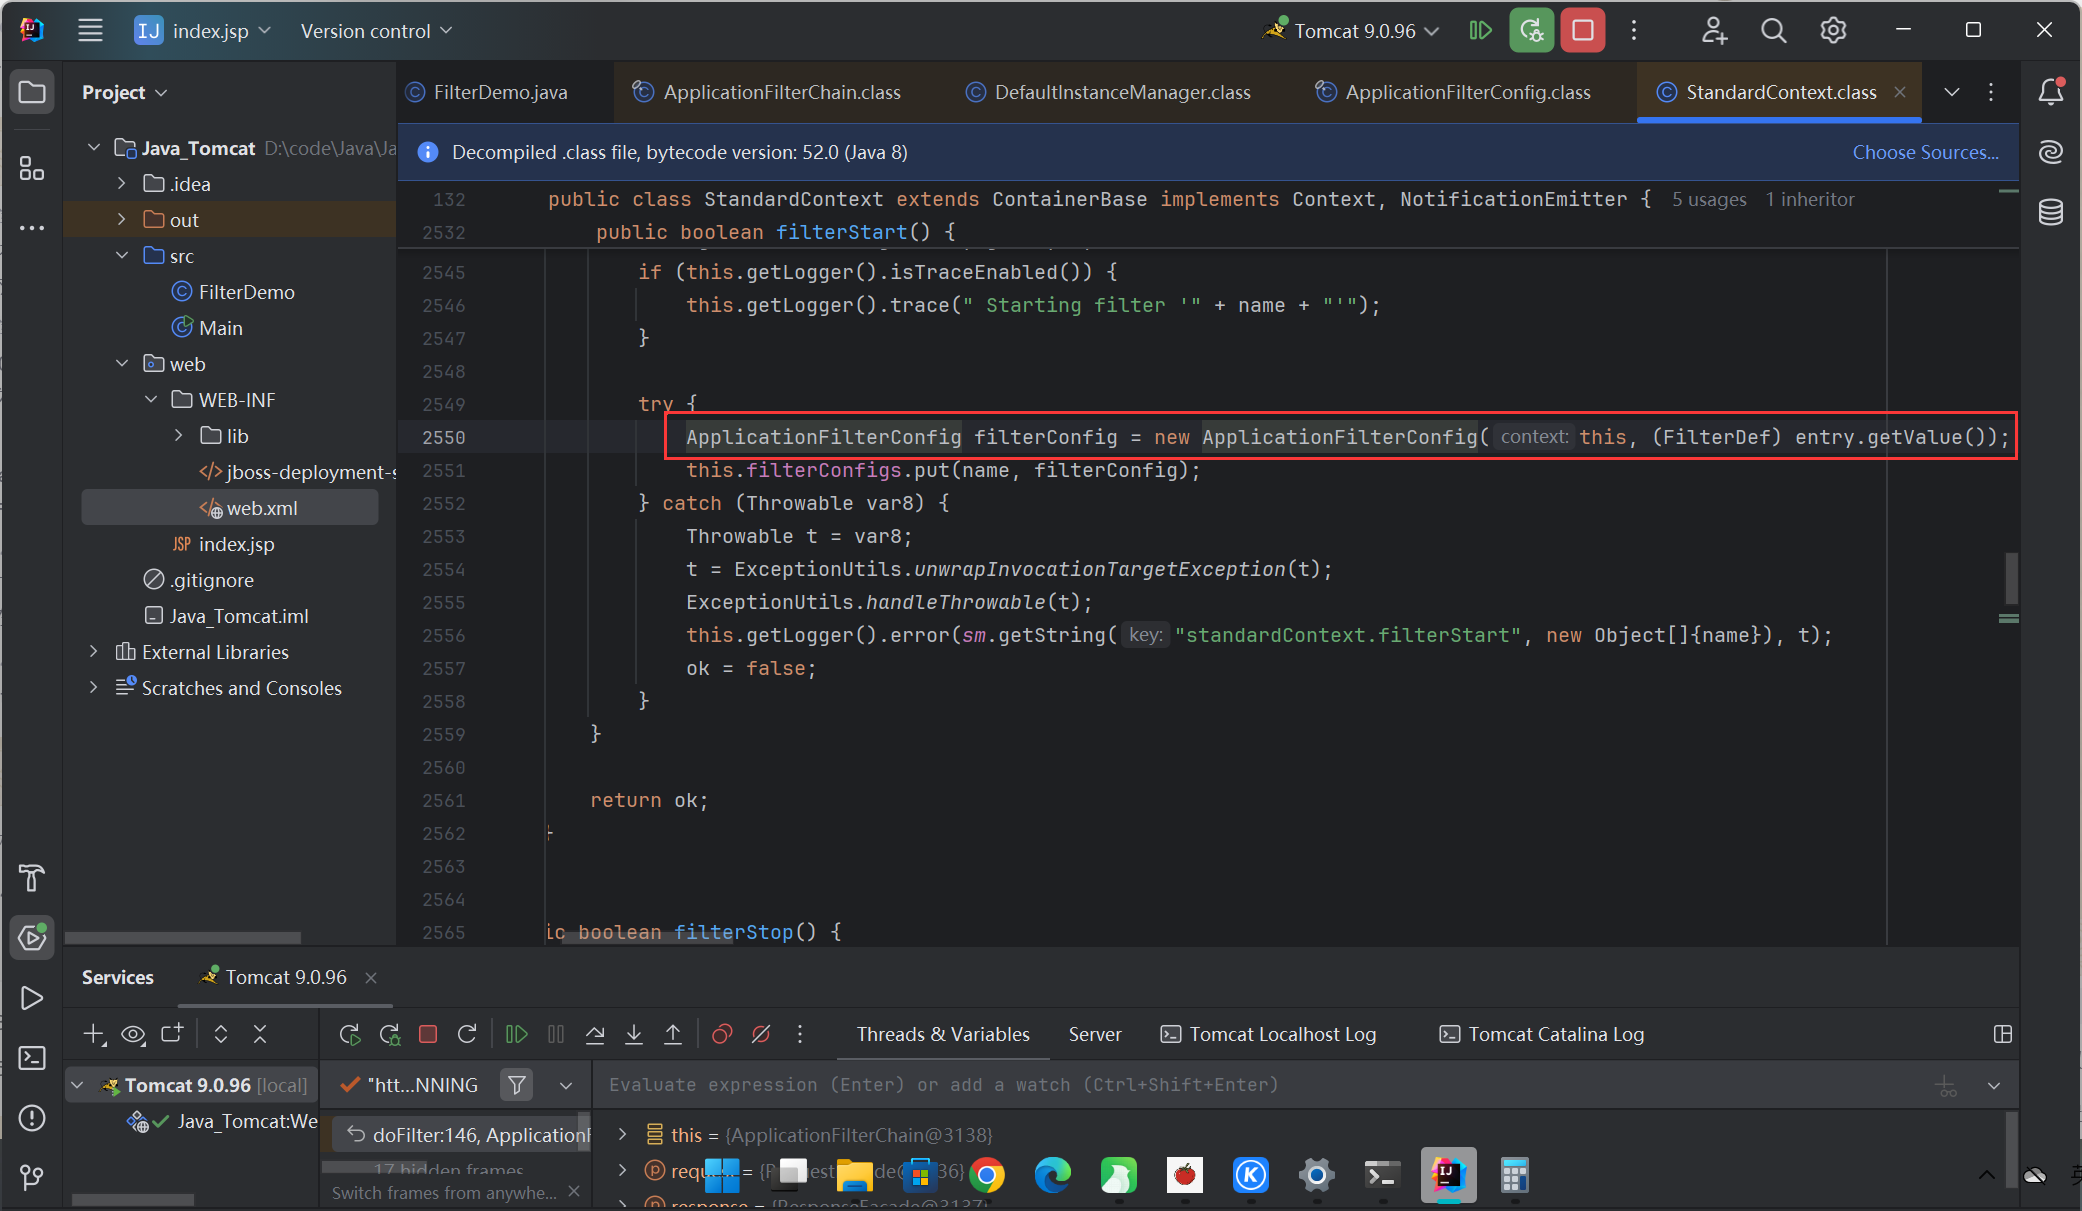Switch to ApplicationFilterChain.class tab
Viewport: 2082px width, 1211px height.
767,92
